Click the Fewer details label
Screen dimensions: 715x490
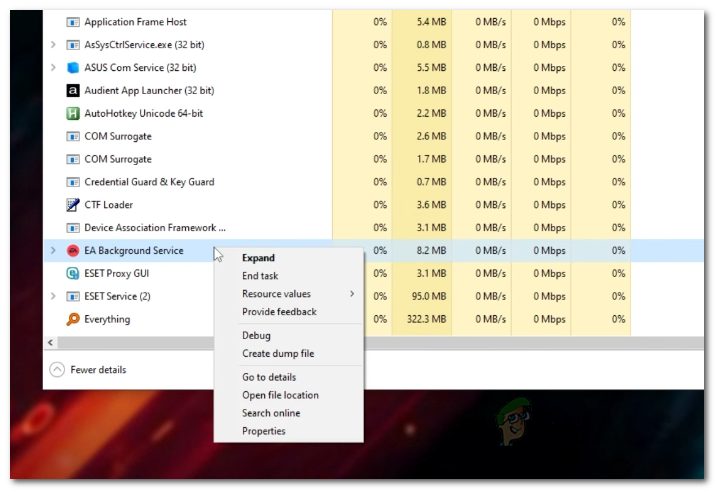98,370
